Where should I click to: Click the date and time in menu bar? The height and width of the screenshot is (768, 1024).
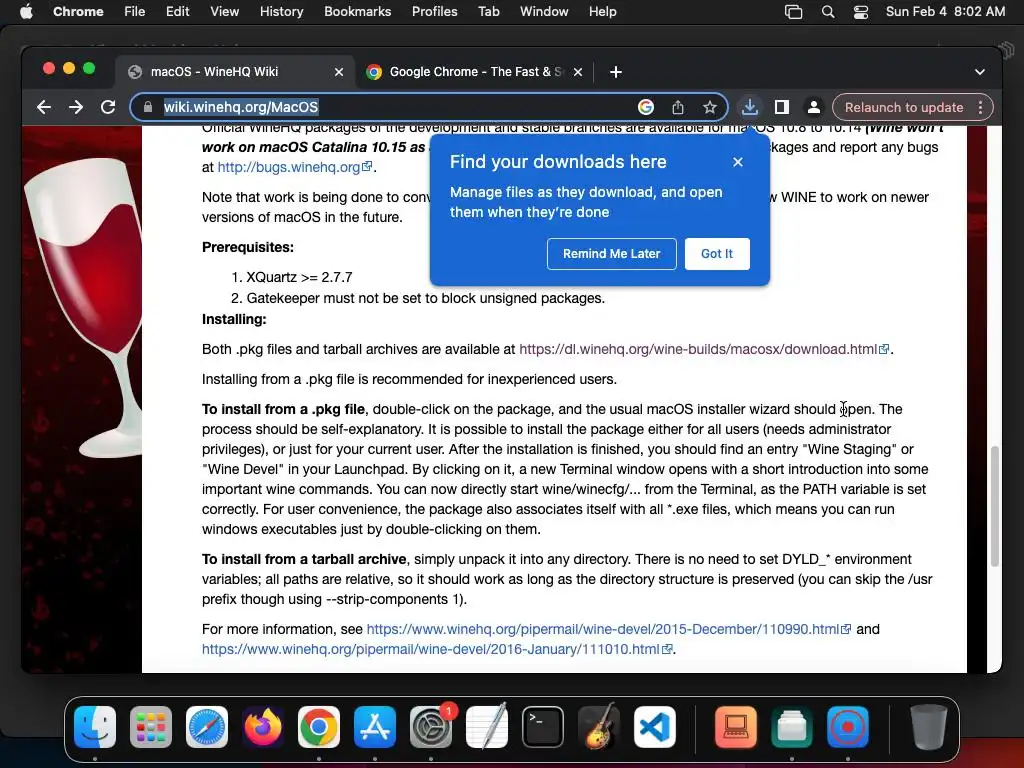click(x=945, y=12)
